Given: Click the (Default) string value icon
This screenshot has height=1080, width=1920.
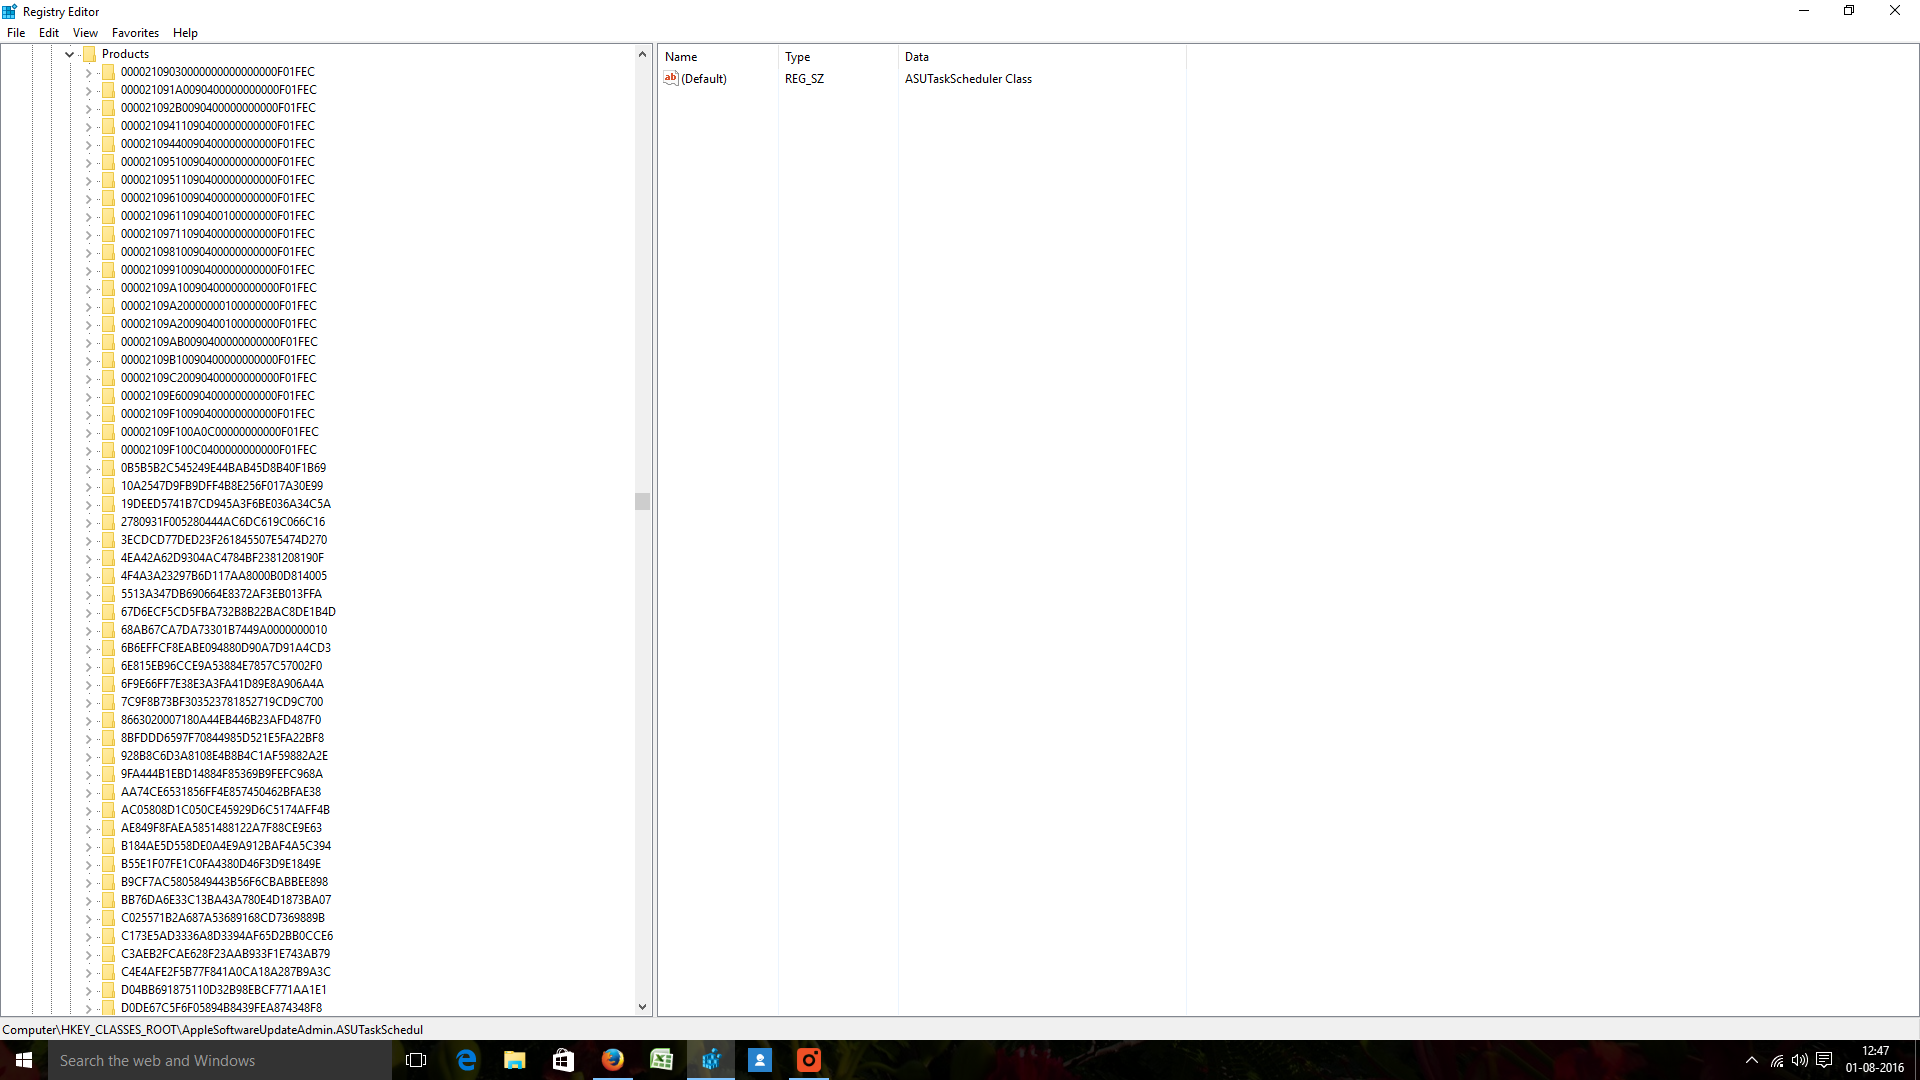Looking at the screenshot, I should [x=671, y=78].
